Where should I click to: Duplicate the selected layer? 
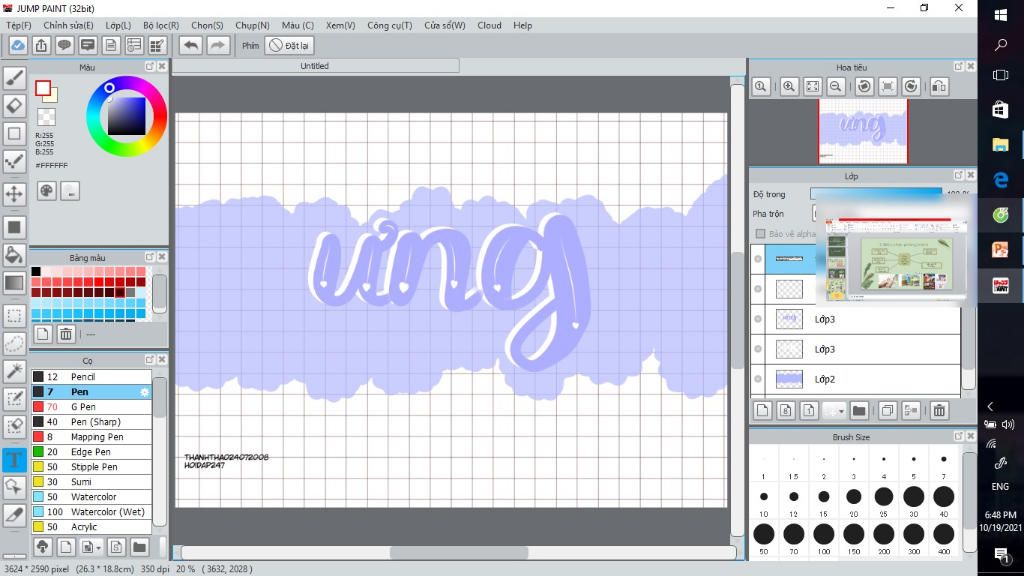click(887, 411)
